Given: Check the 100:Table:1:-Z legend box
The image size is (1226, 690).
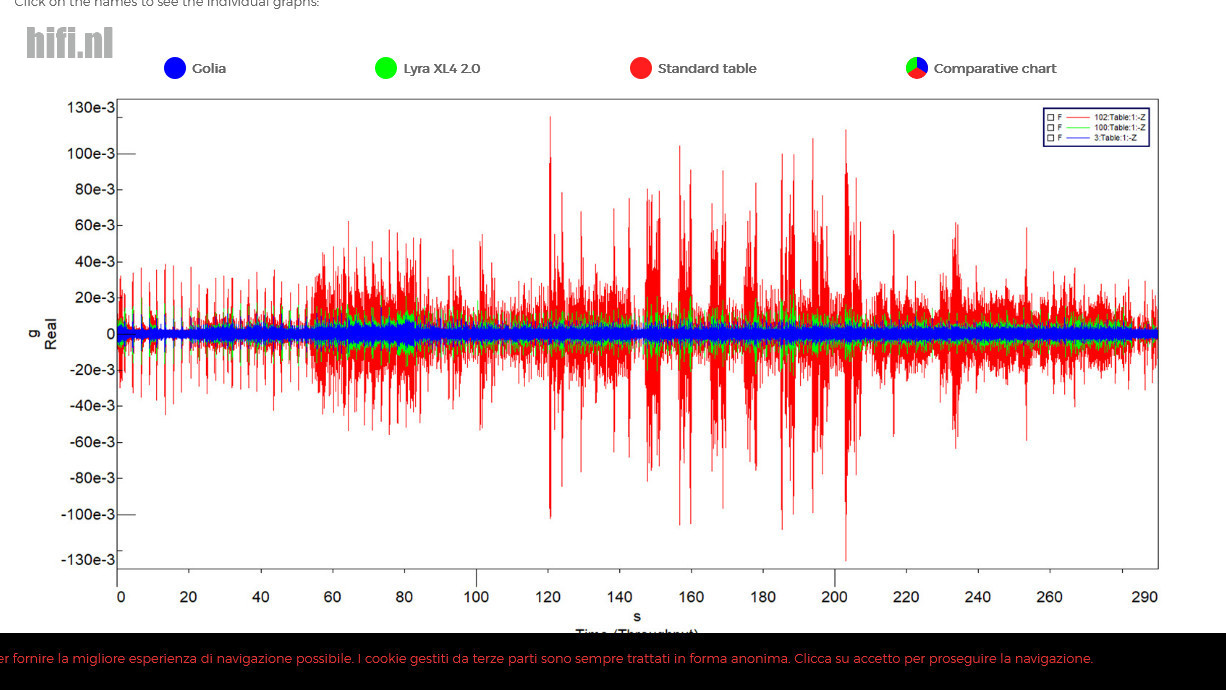Looking at the screenshot, I should tap(1050, 127).
